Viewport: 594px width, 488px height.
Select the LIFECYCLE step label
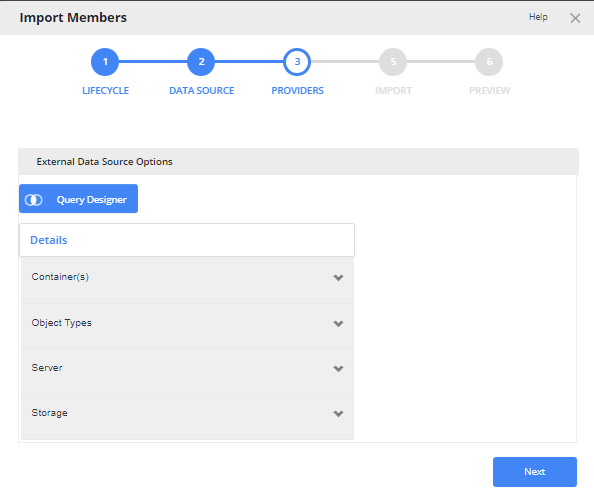tap(106, 91)
